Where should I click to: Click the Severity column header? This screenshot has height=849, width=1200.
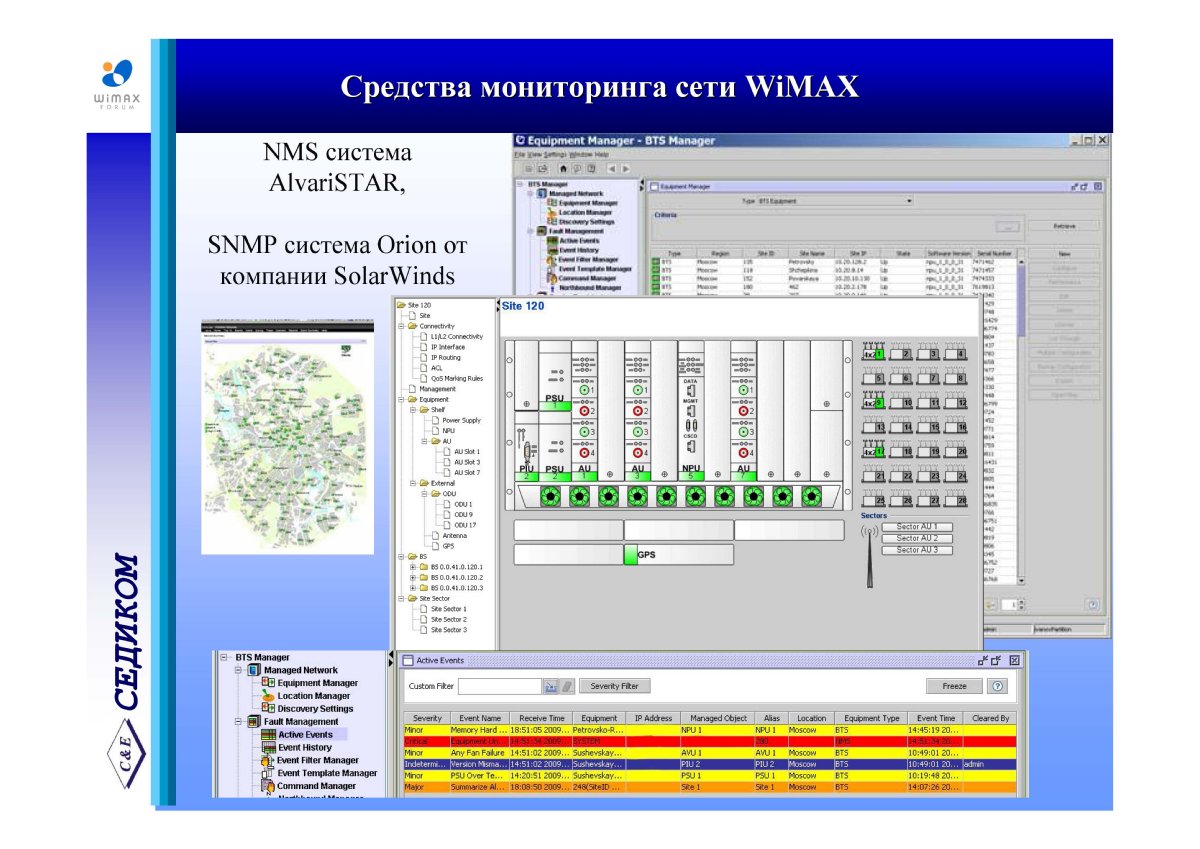point(427,718)
